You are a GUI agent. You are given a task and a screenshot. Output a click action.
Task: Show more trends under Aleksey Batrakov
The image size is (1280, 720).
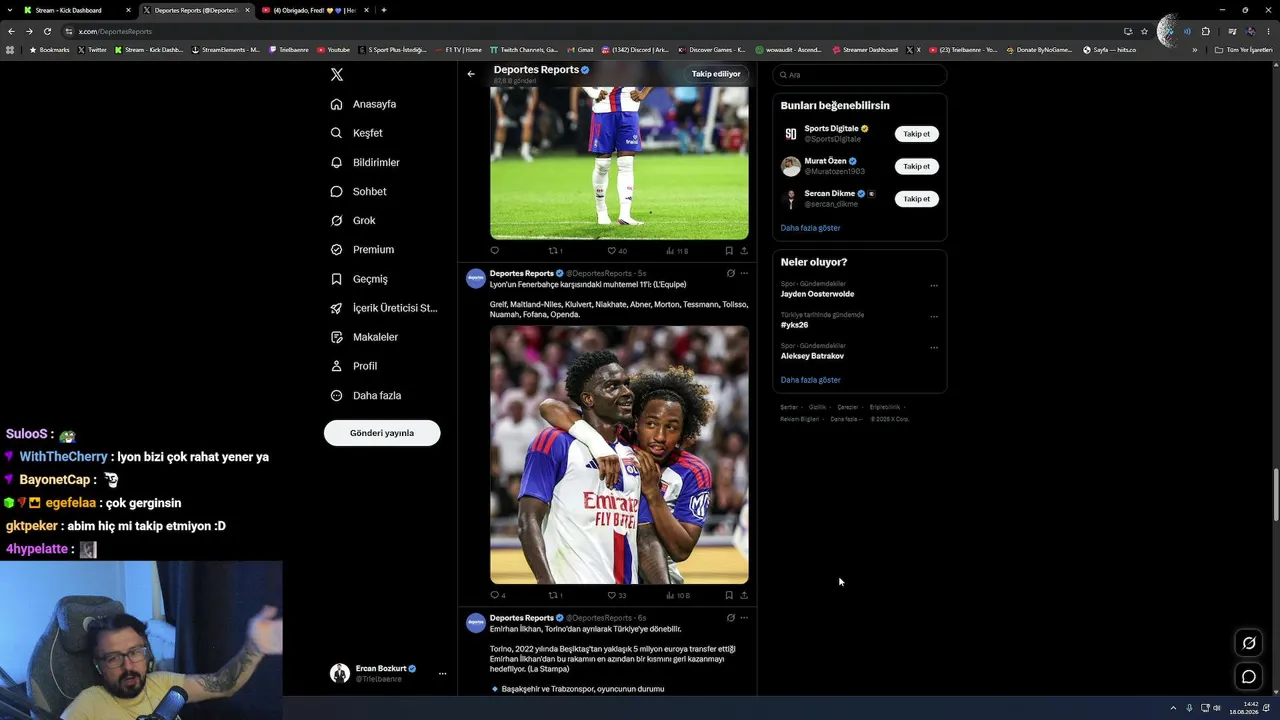(810, 380)
